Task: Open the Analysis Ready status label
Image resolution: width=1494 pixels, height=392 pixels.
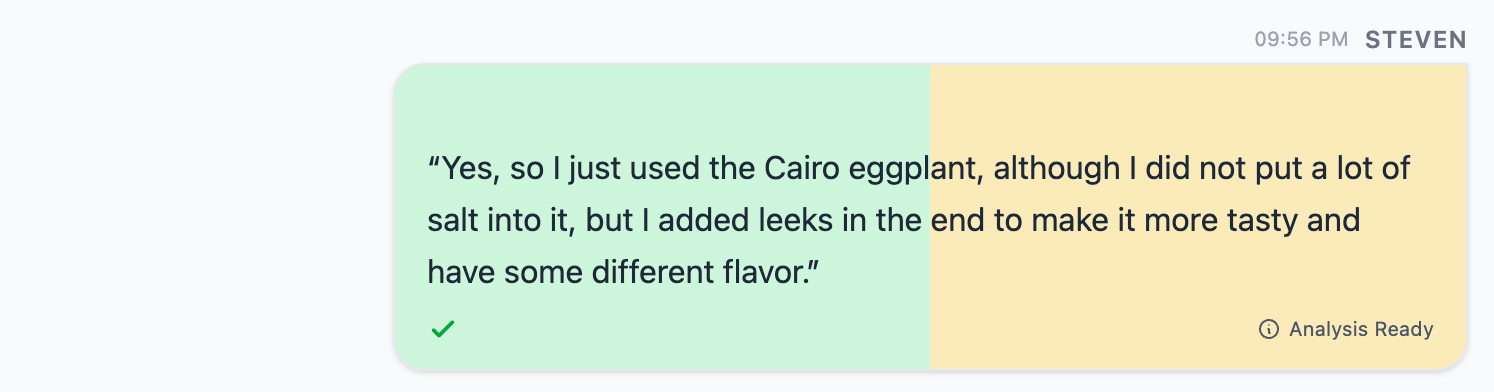Action: pos(1361,329)
